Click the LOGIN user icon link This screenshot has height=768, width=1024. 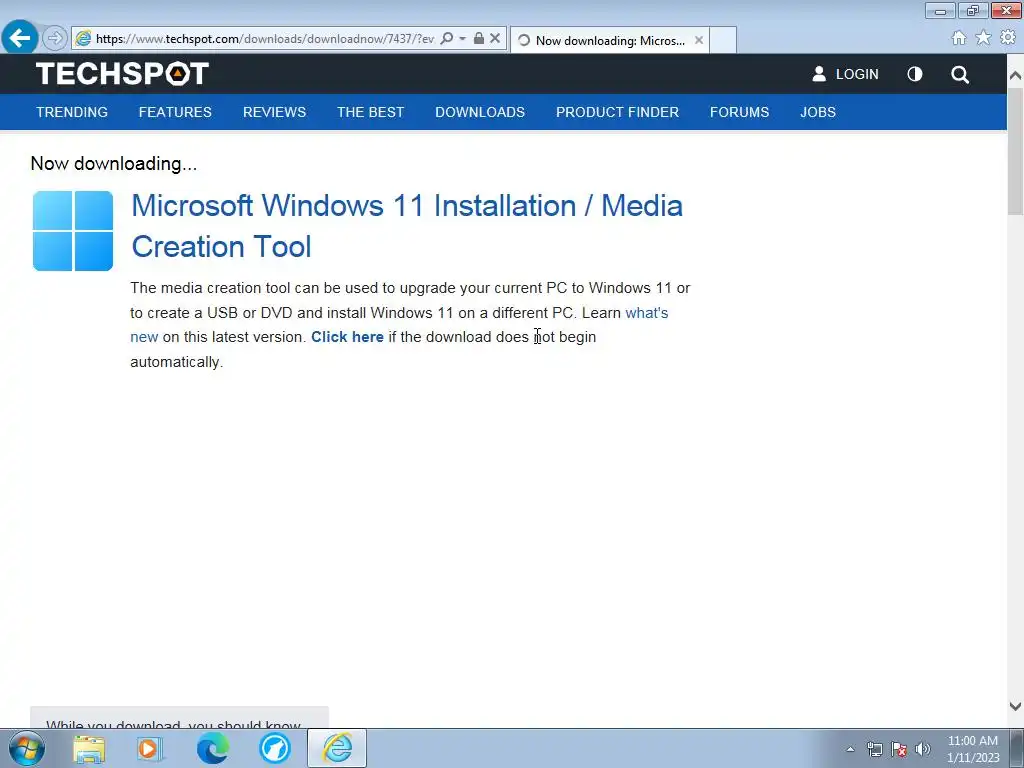tap(845, 74)
